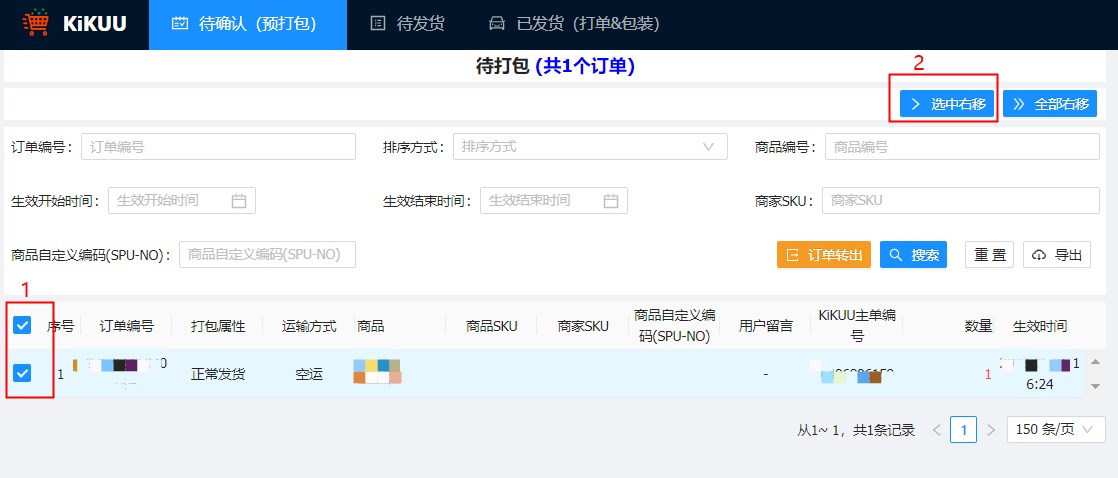The image size is (1118, 478).
Task: Click the 全部右移 button
Action: pyautogui.click(x=1050, y=103)
